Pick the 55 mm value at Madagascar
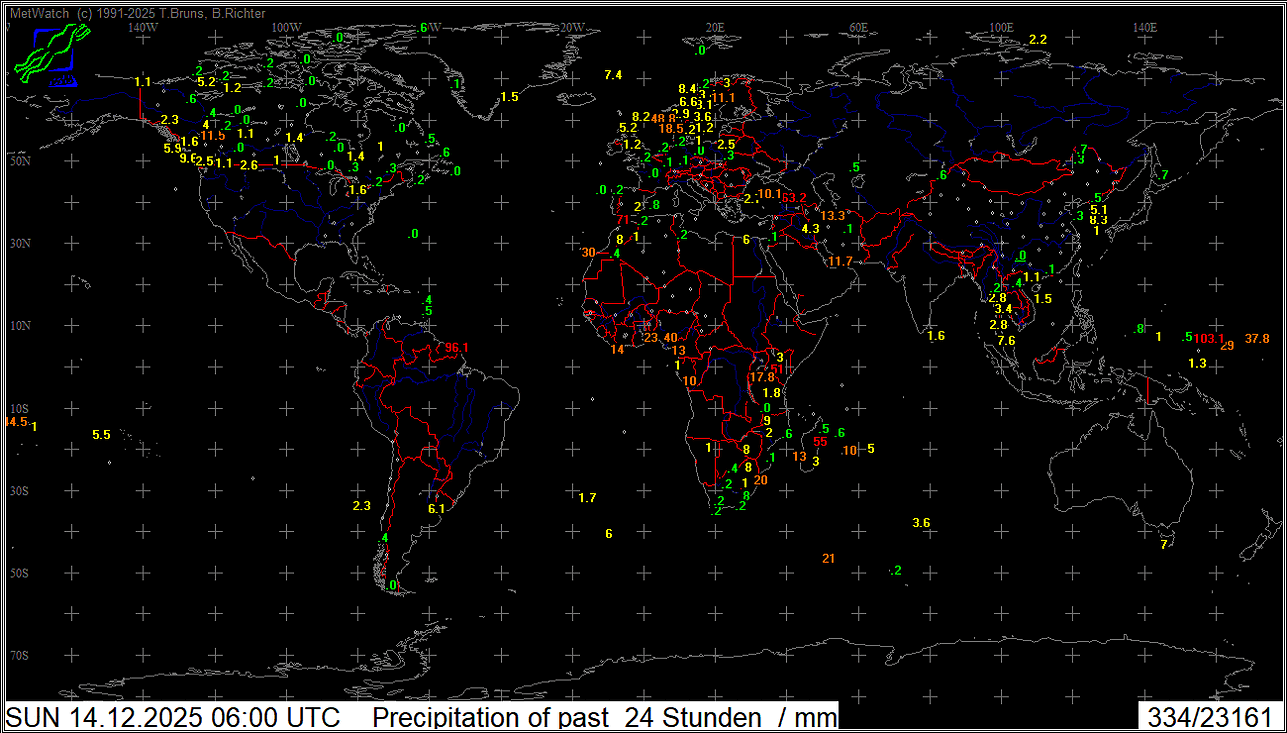Viewport: 1287px width, 733px height. coord(820,442)
